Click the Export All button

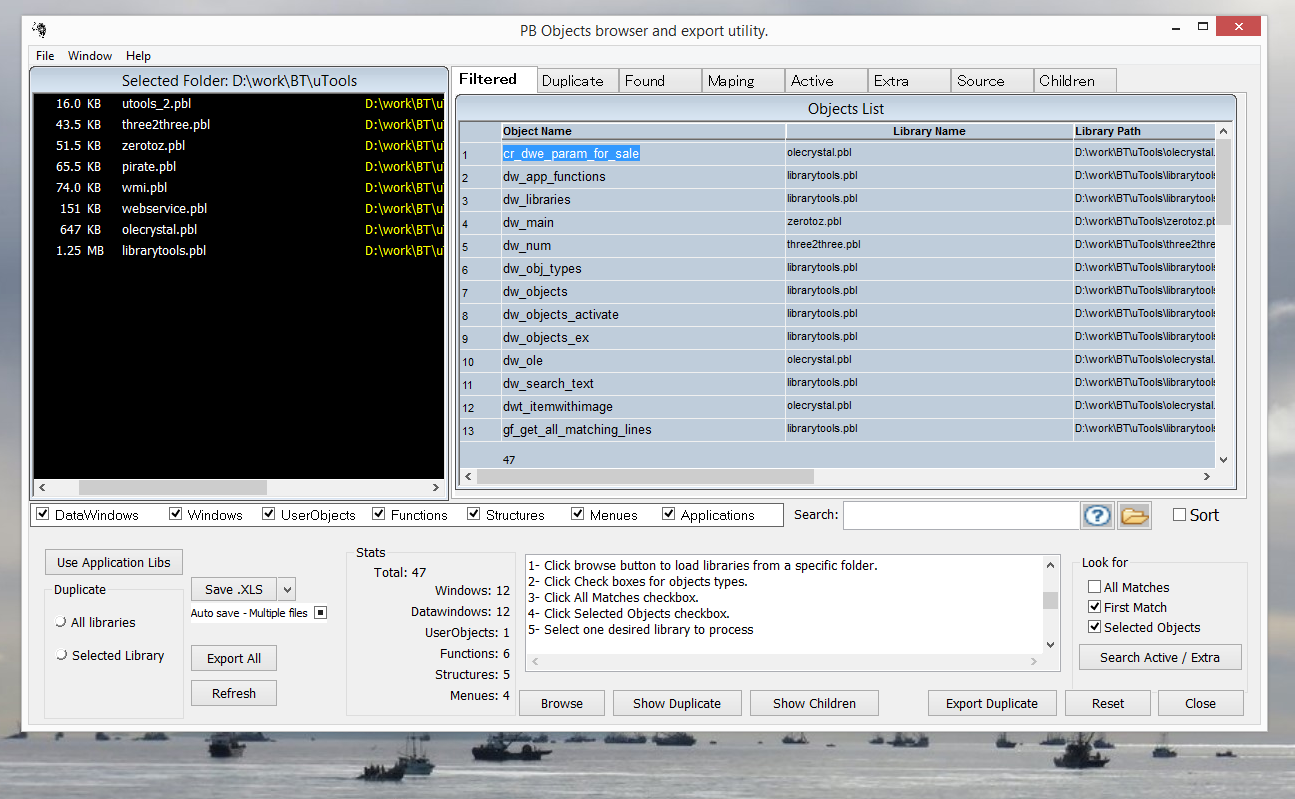coord(234,658)
